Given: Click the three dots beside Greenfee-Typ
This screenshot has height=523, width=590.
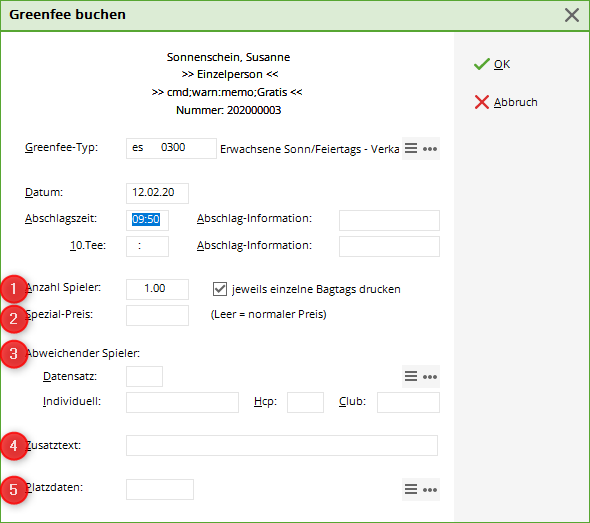Looking at the screenshot, I should click(430, 149).
